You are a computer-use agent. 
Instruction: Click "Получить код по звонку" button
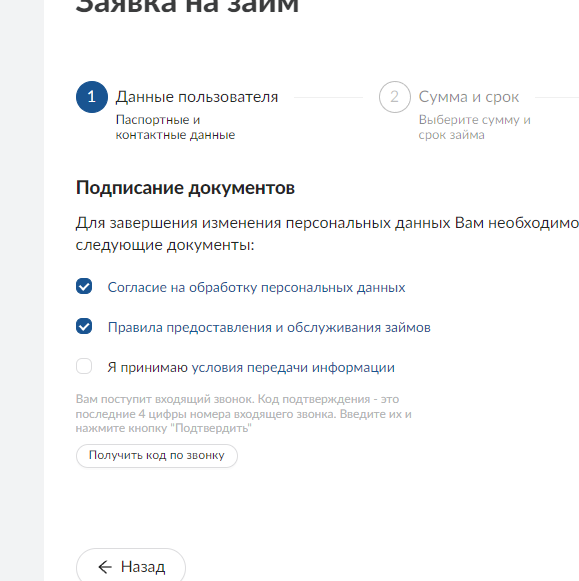pyautogui.click(x=157, y=456)
